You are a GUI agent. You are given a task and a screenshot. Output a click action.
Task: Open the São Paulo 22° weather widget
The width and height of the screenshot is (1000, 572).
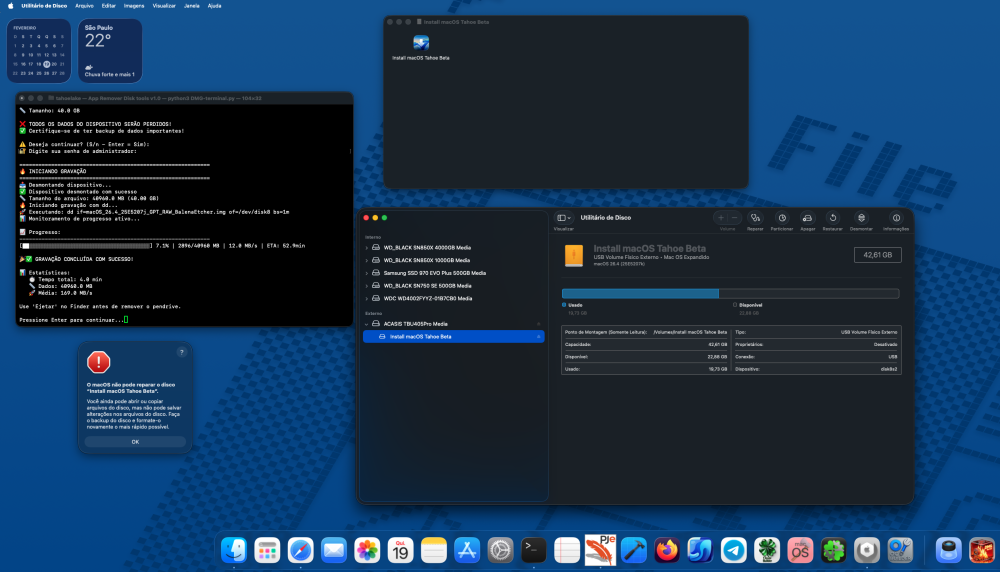pyautogui.click(x=110, y=50)
